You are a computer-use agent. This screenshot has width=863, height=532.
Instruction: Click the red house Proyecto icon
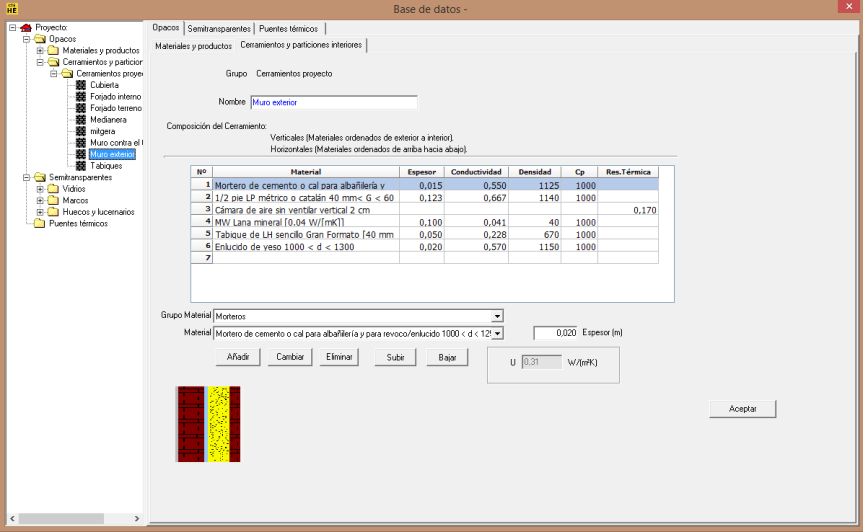pyautogui.click(x=25, y=27)
